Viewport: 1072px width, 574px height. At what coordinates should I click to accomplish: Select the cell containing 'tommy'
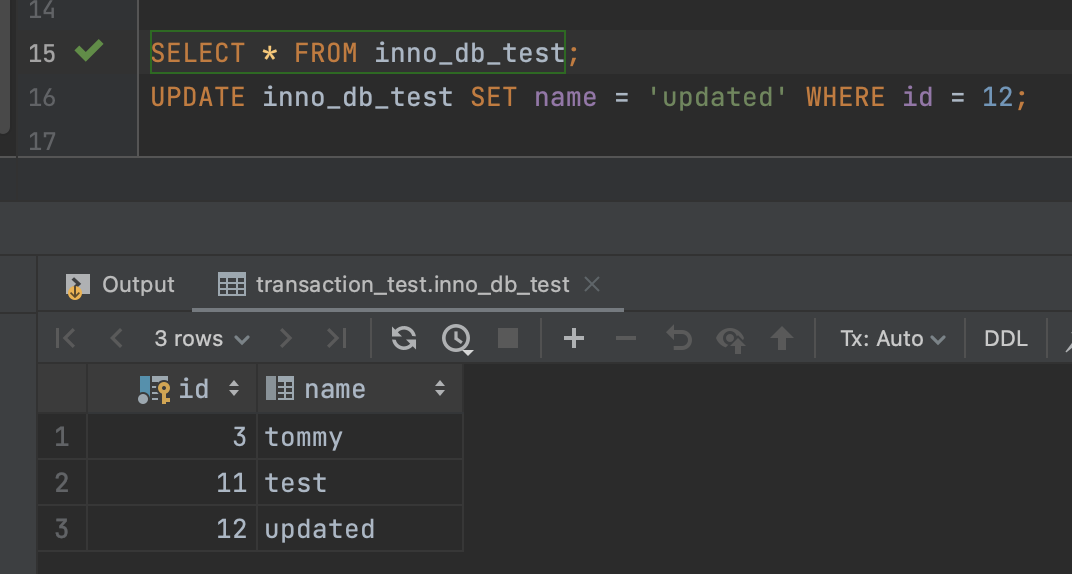(x=358, y=437)
